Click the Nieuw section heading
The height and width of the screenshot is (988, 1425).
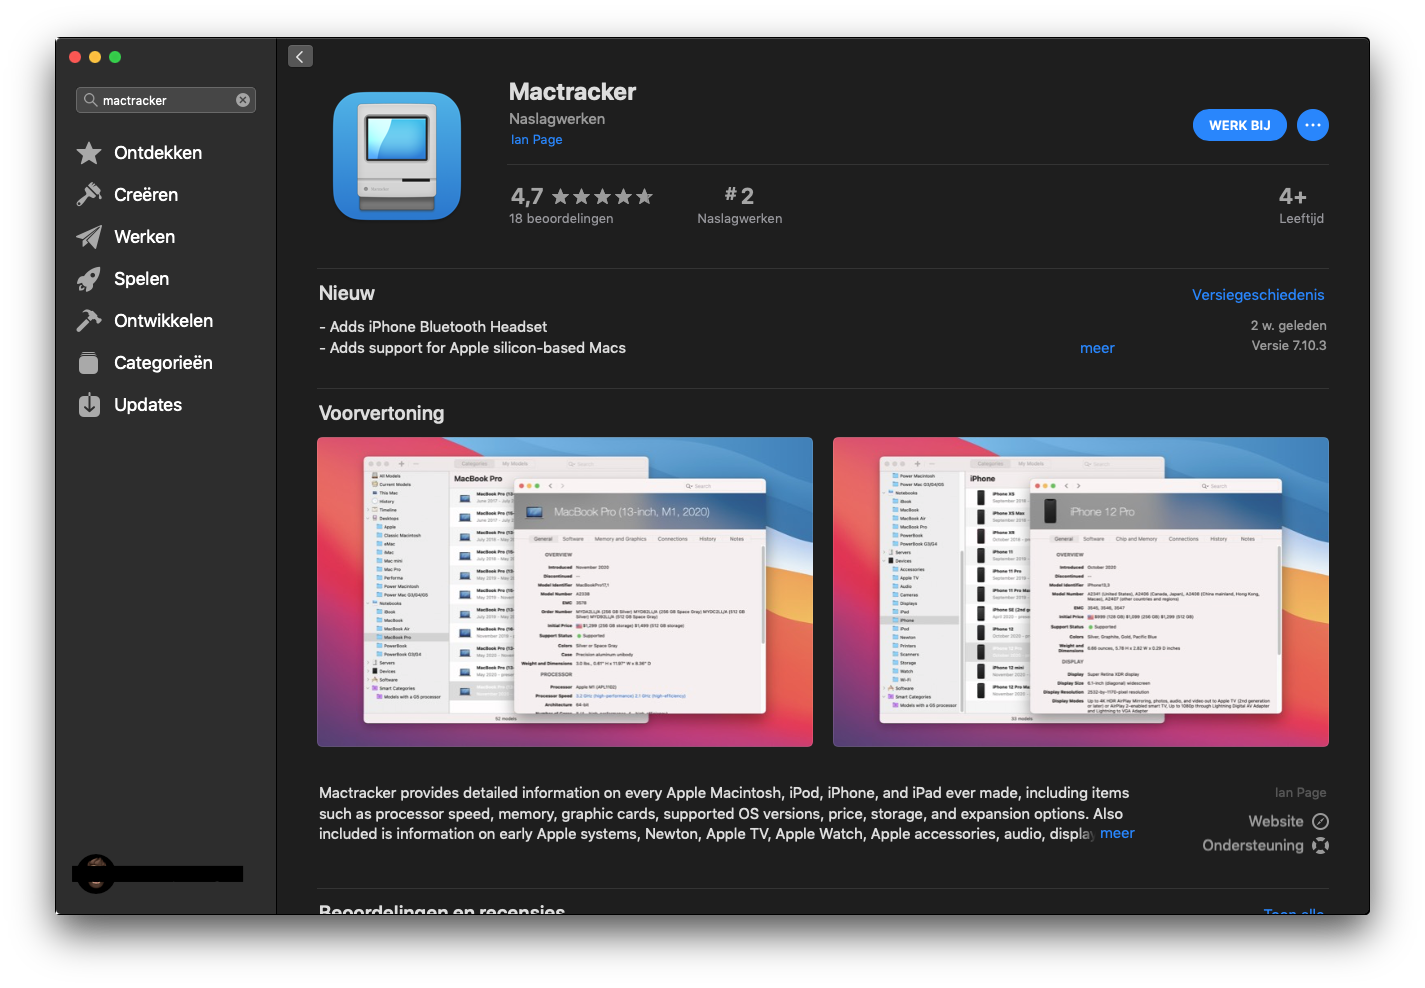pyautogui.click(x=347, y=293)
